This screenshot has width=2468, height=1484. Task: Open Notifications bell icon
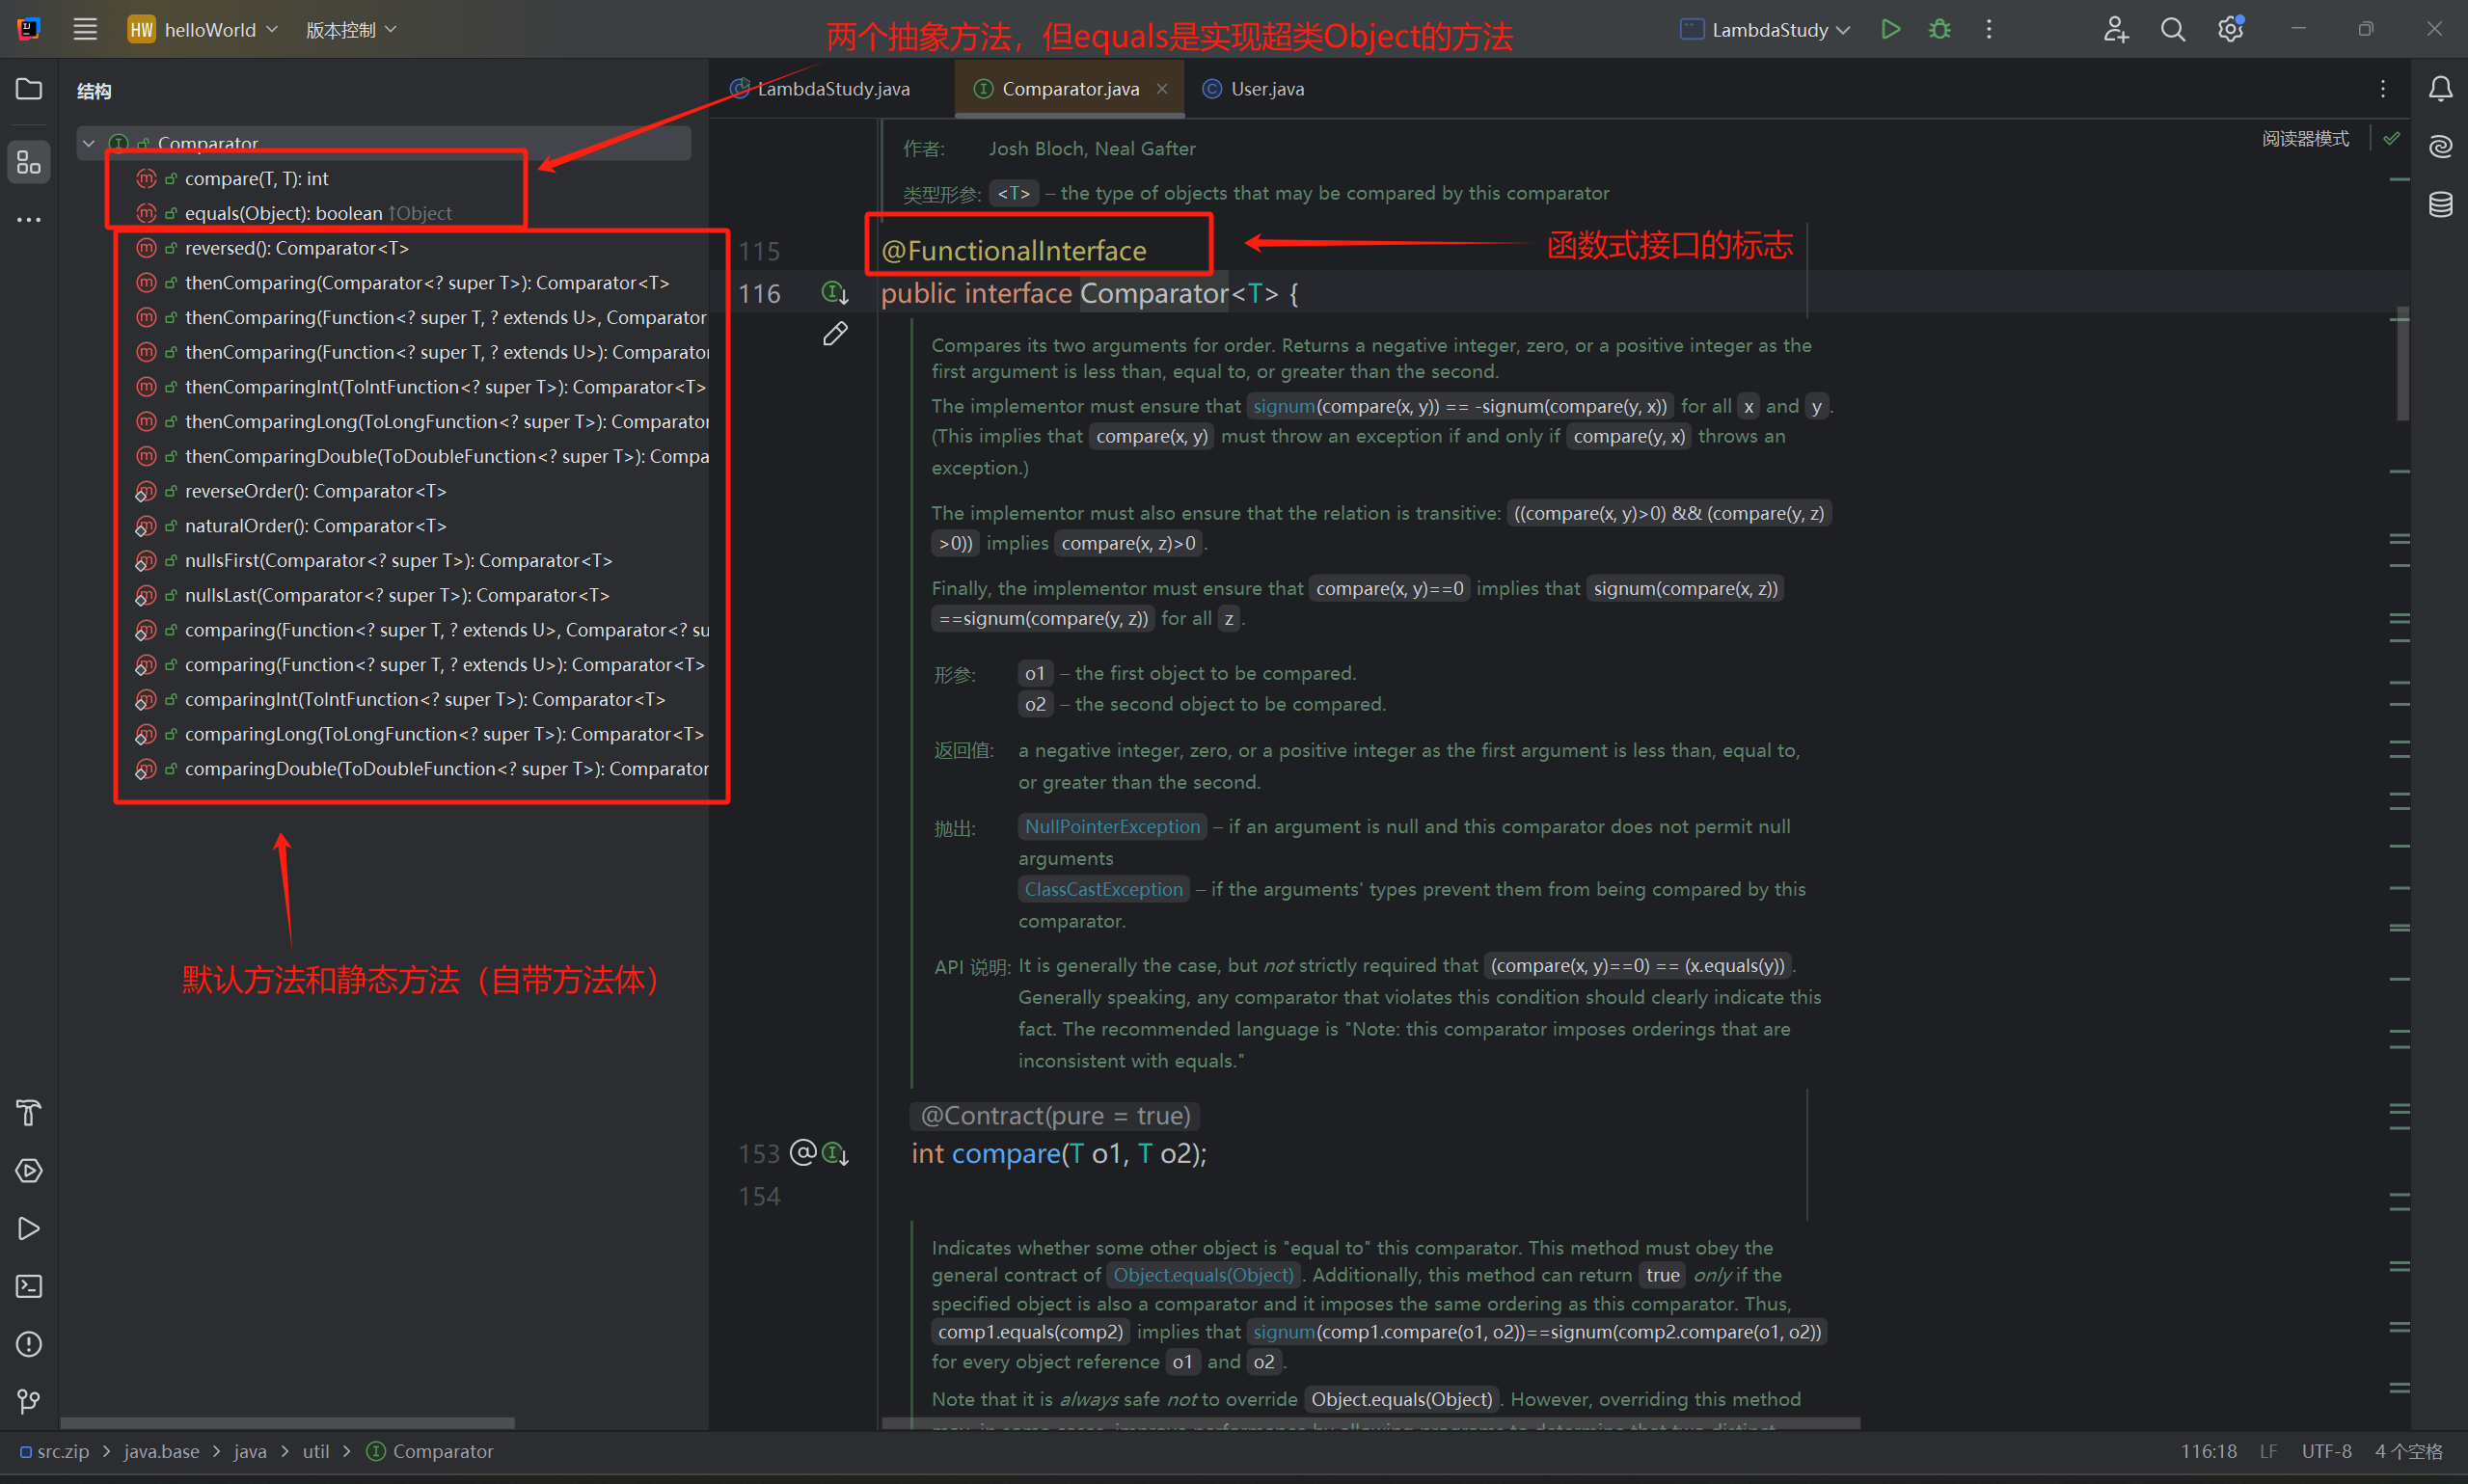click(2440, 89)
